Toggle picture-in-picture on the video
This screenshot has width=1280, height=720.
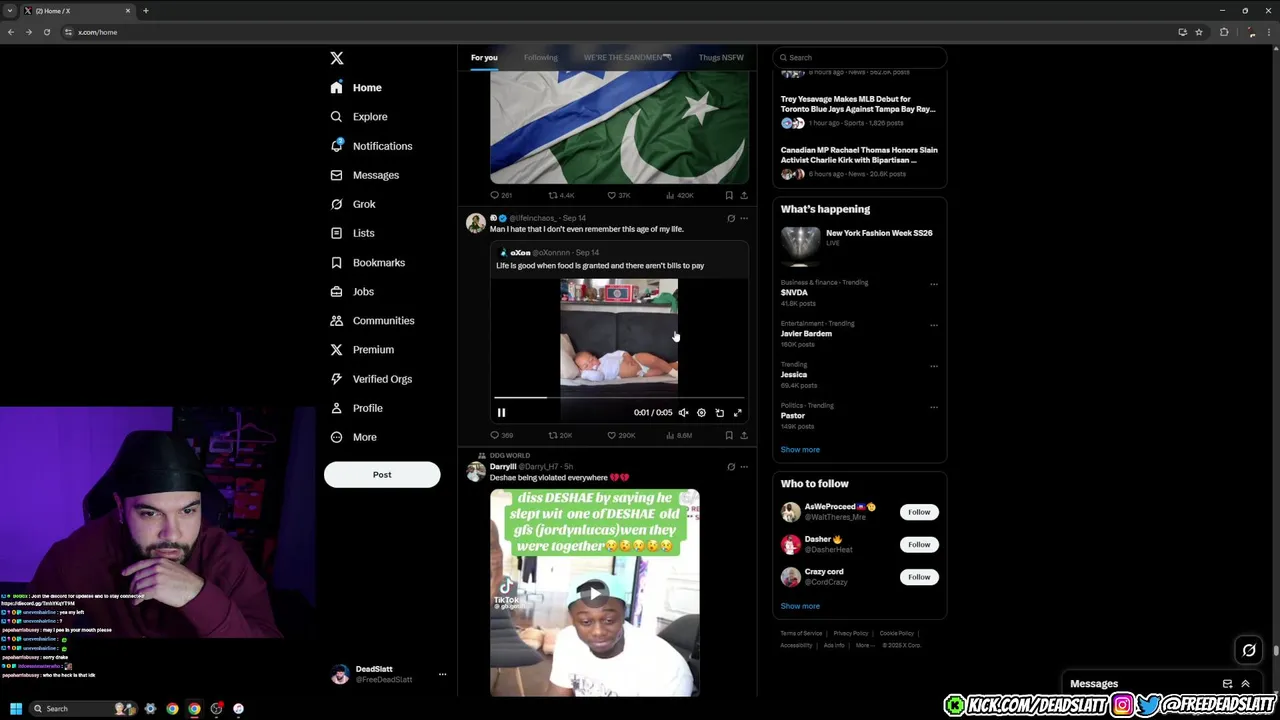720,413
